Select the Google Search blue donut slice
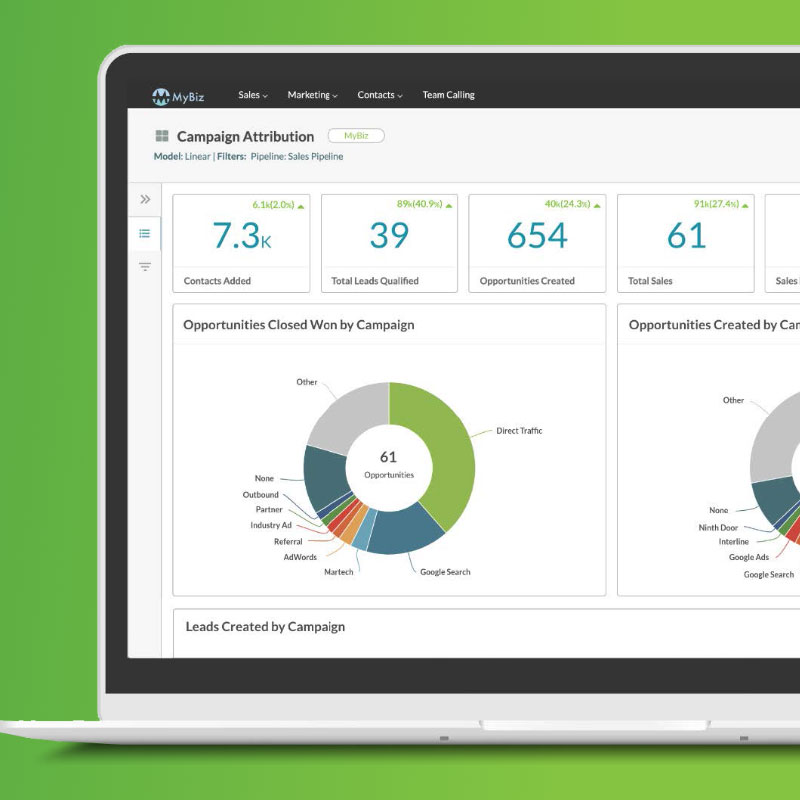Viewport: 800px width, 800px height. [403, 533]
